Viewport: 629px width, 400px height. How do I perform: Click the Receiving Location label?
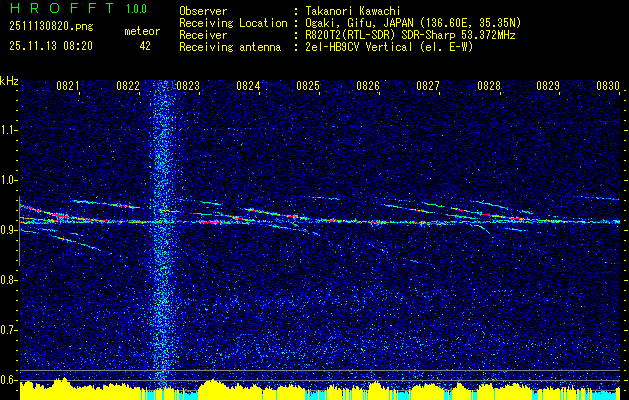(x=233, y=23)
